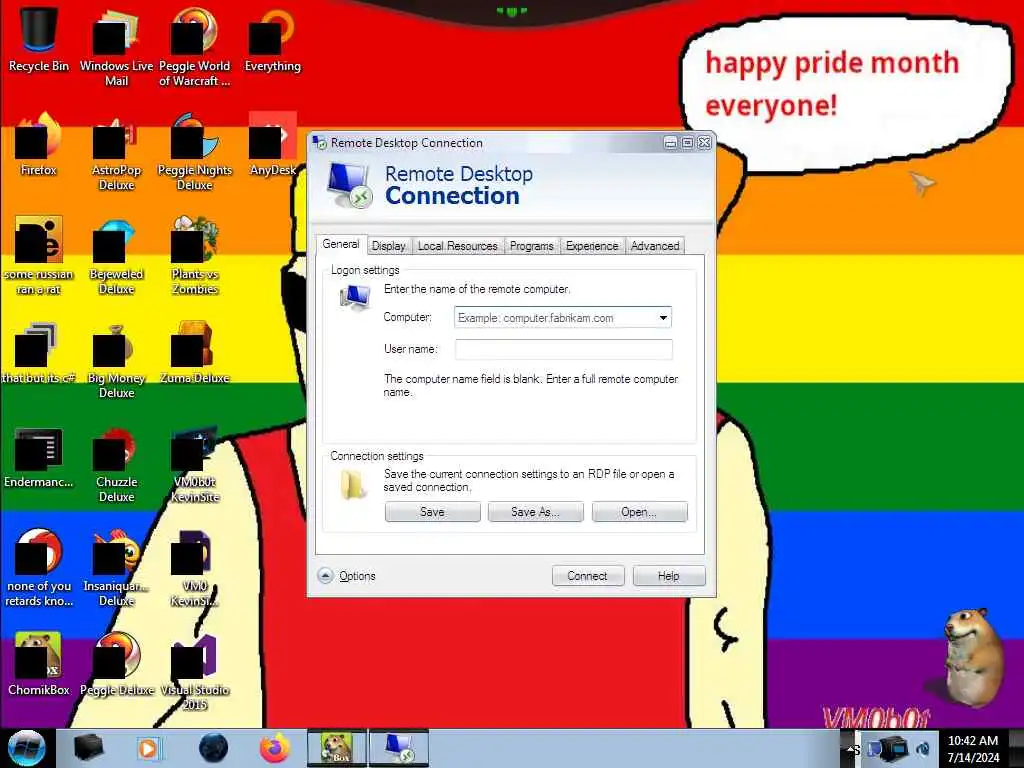Open the Firefox desktop shortcut
The image size is (1024, 768).
(39, 144)
